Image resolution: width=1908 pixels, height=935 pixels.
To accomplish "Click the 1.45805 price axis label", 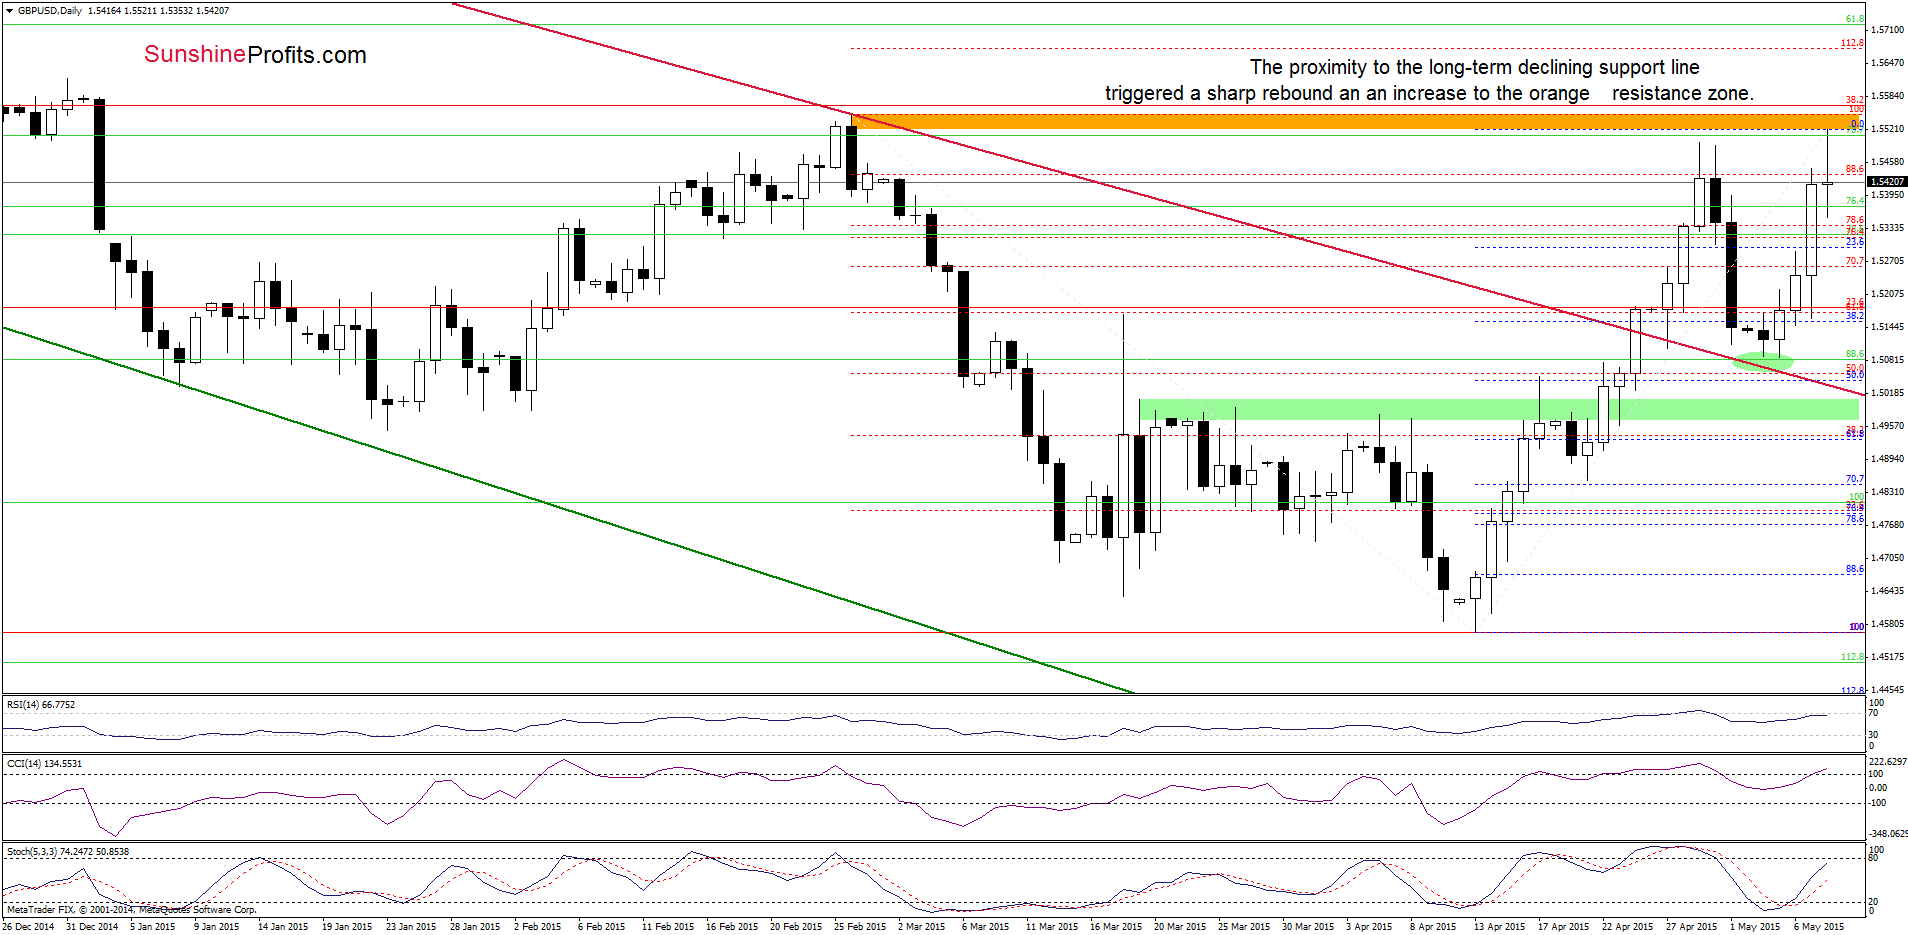I will click(x=1887, y=624).
